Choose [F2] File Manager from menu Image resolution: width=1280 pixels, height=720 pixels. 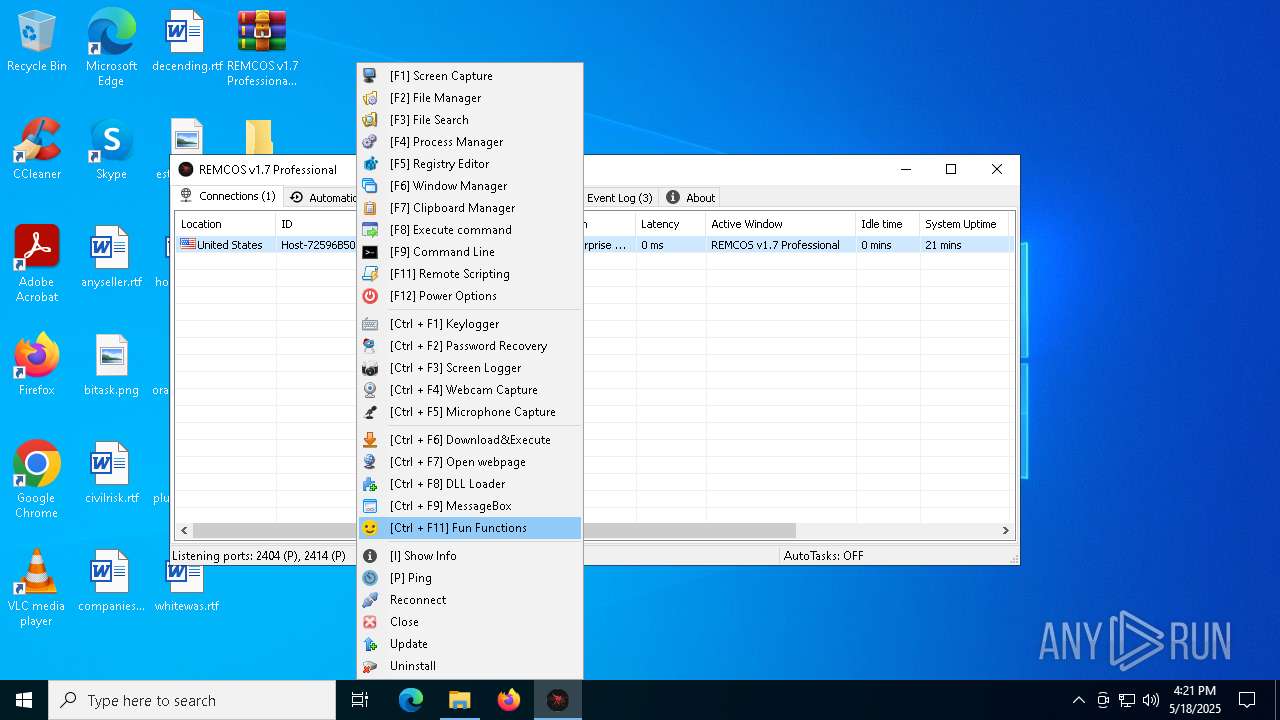(x=470, y=98)
